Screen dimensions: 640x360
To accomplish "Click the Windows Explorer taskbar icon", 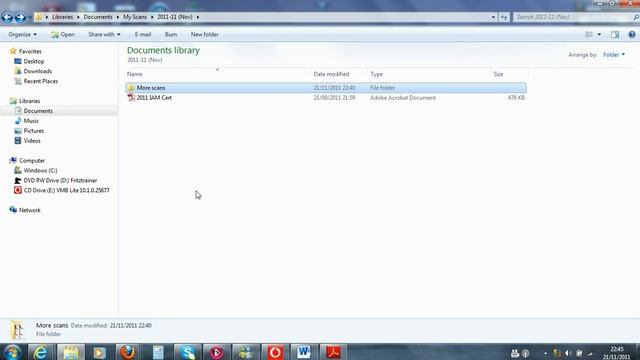I will [x=71, y=352].
